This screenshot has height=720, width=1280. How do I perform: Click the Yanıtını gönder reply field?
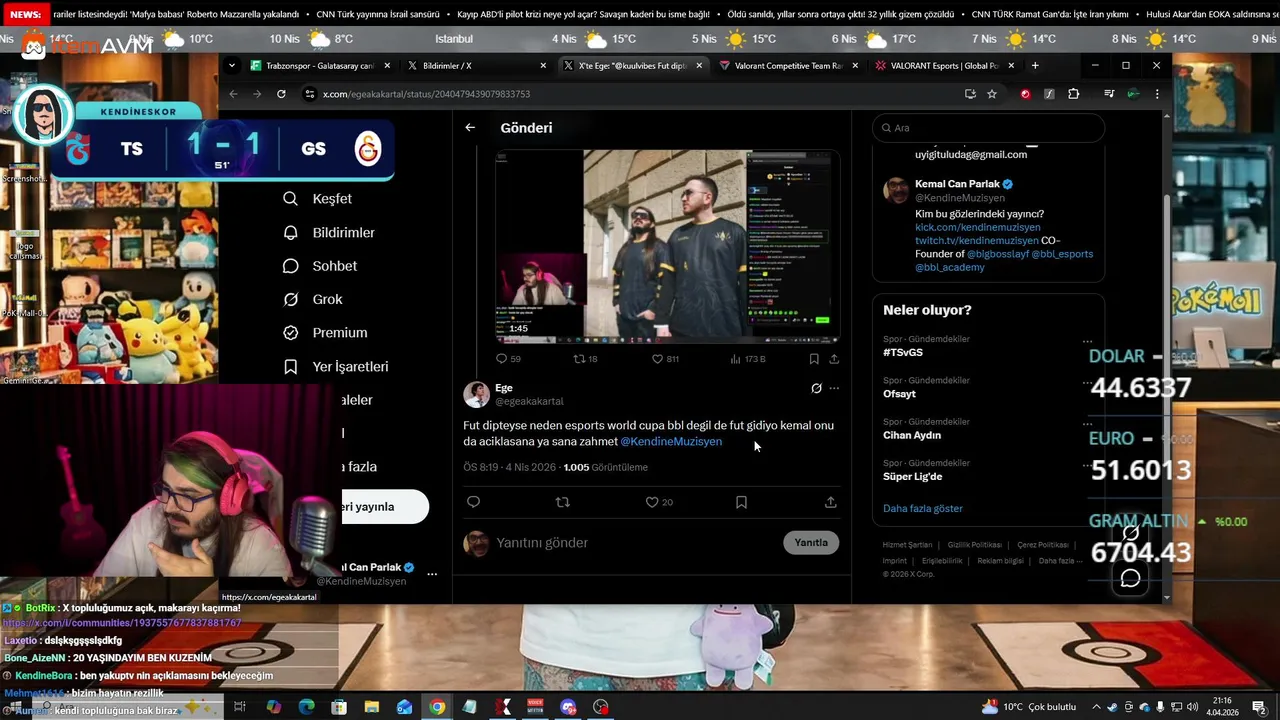click(x=636, y=543)
